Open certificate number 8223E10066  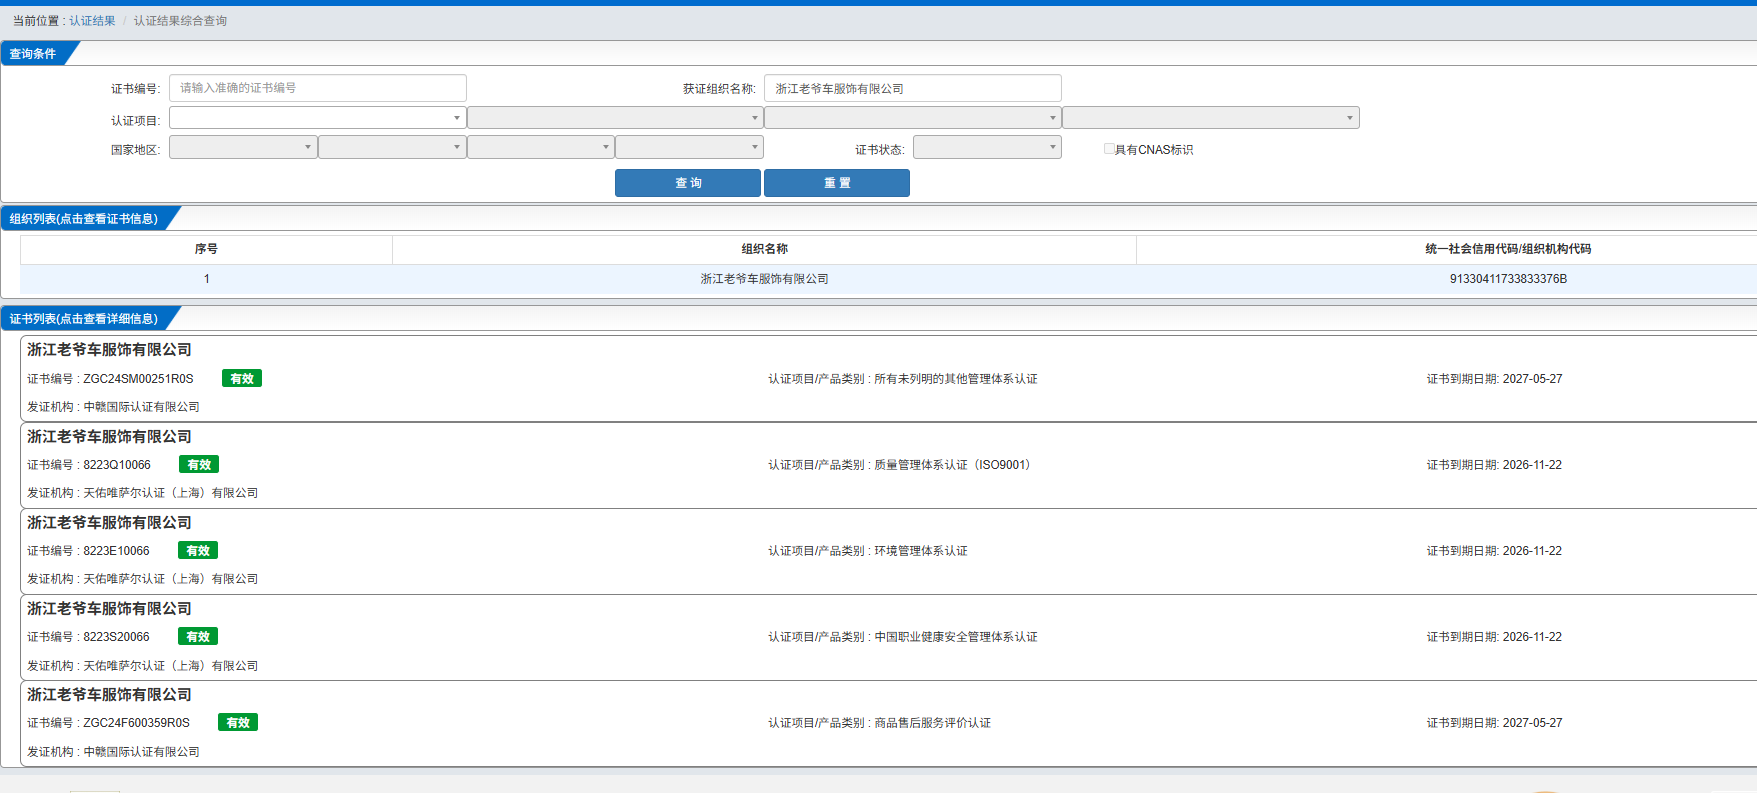click(x=116, y=551)
